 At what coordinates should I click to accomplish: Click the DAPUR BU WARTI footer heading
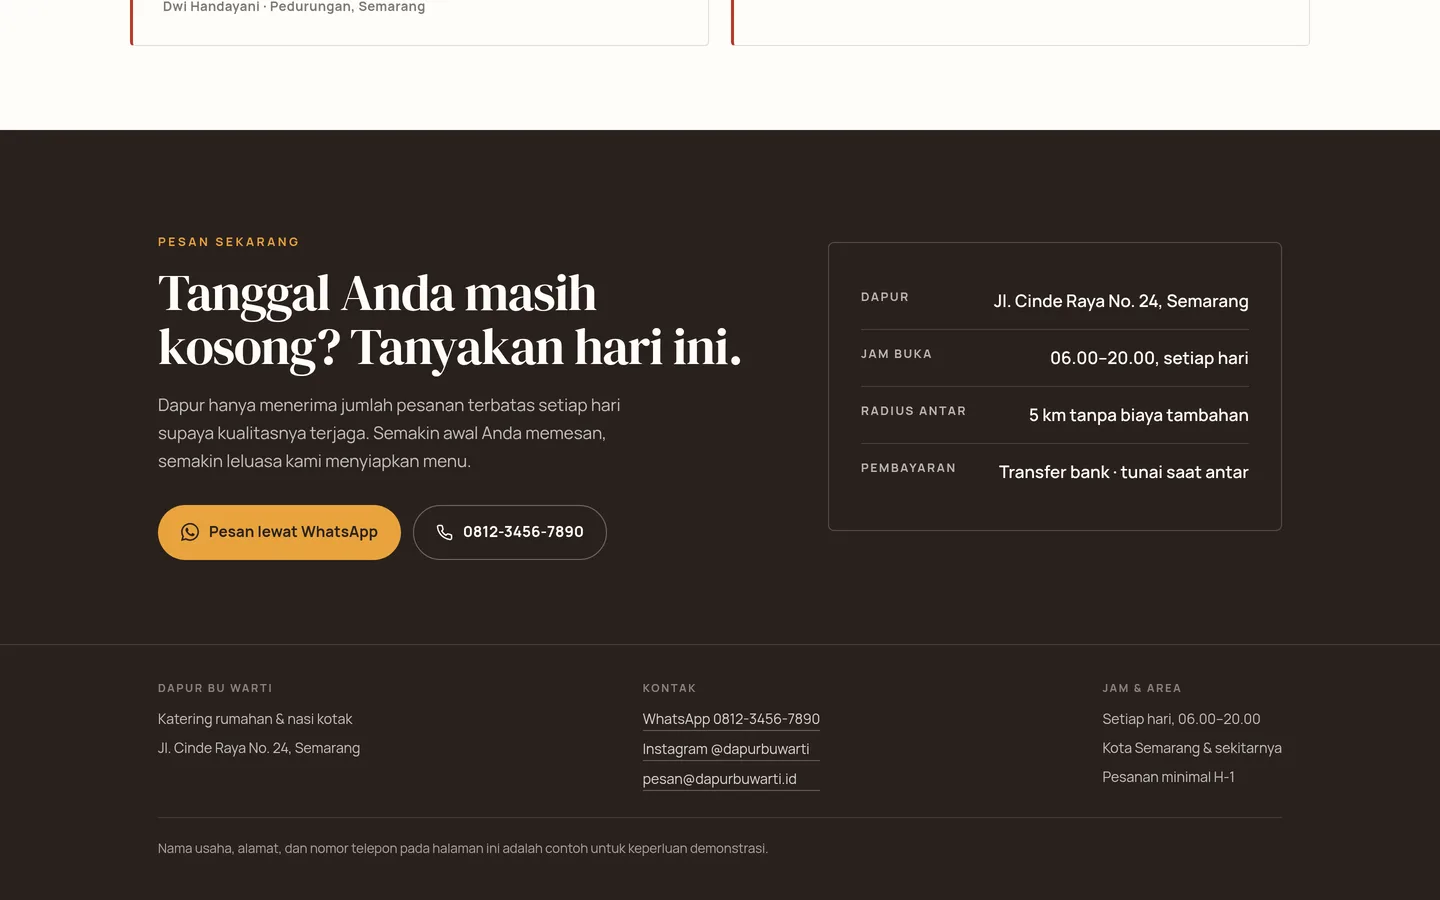(215, 688)
